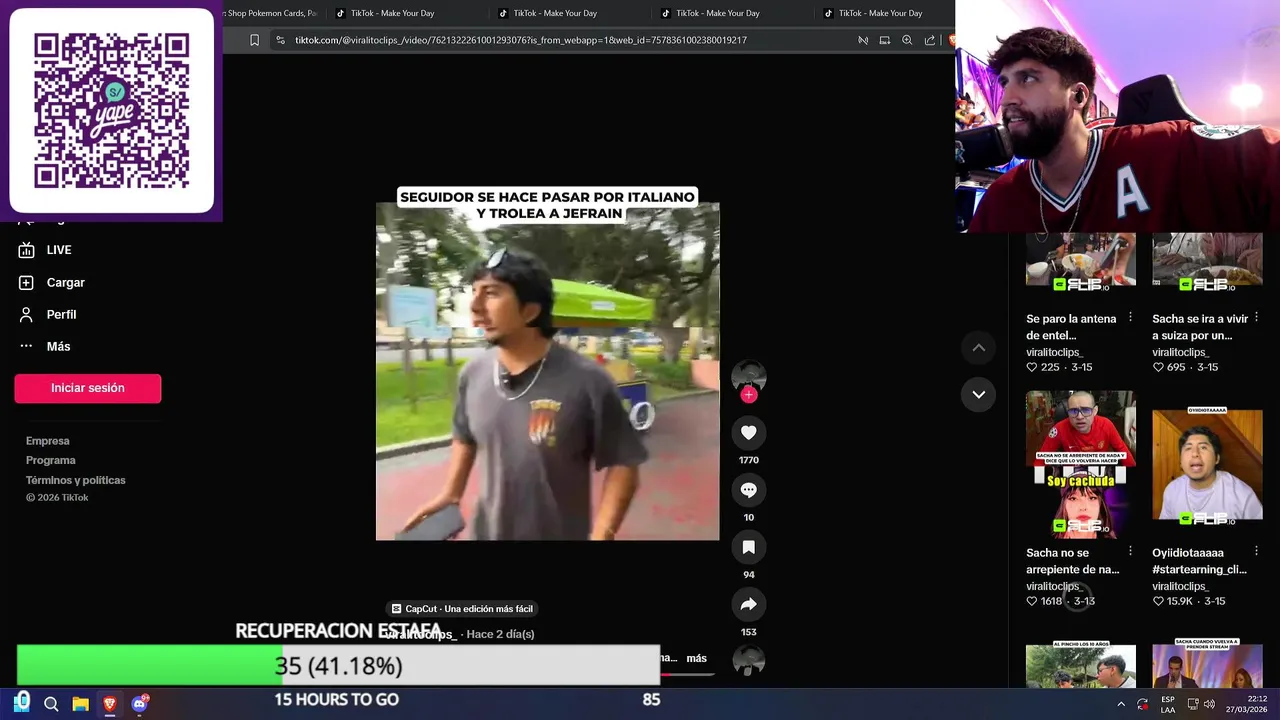Open the 'Soy cachuda' Sacha video thumbnail
This screenshot has width=1280, height=720.
pos(1081,464)
